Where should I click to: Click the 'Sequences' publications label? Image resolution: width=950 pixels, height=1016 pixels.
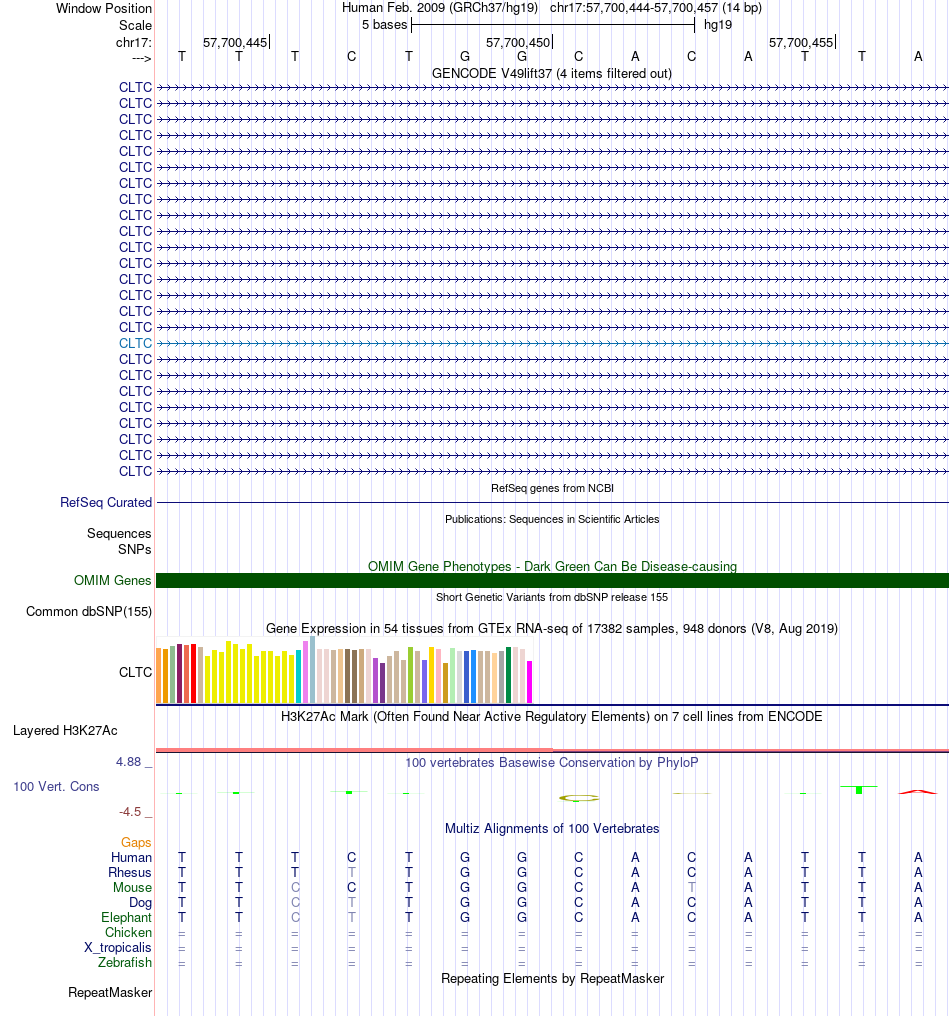[119, 533]
